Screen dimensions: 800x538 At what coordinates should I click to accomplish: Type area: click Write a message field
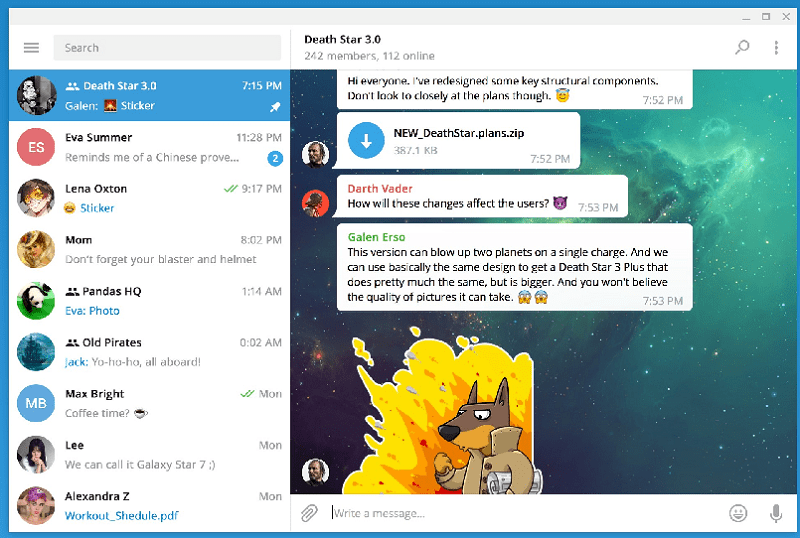point(520,513)
